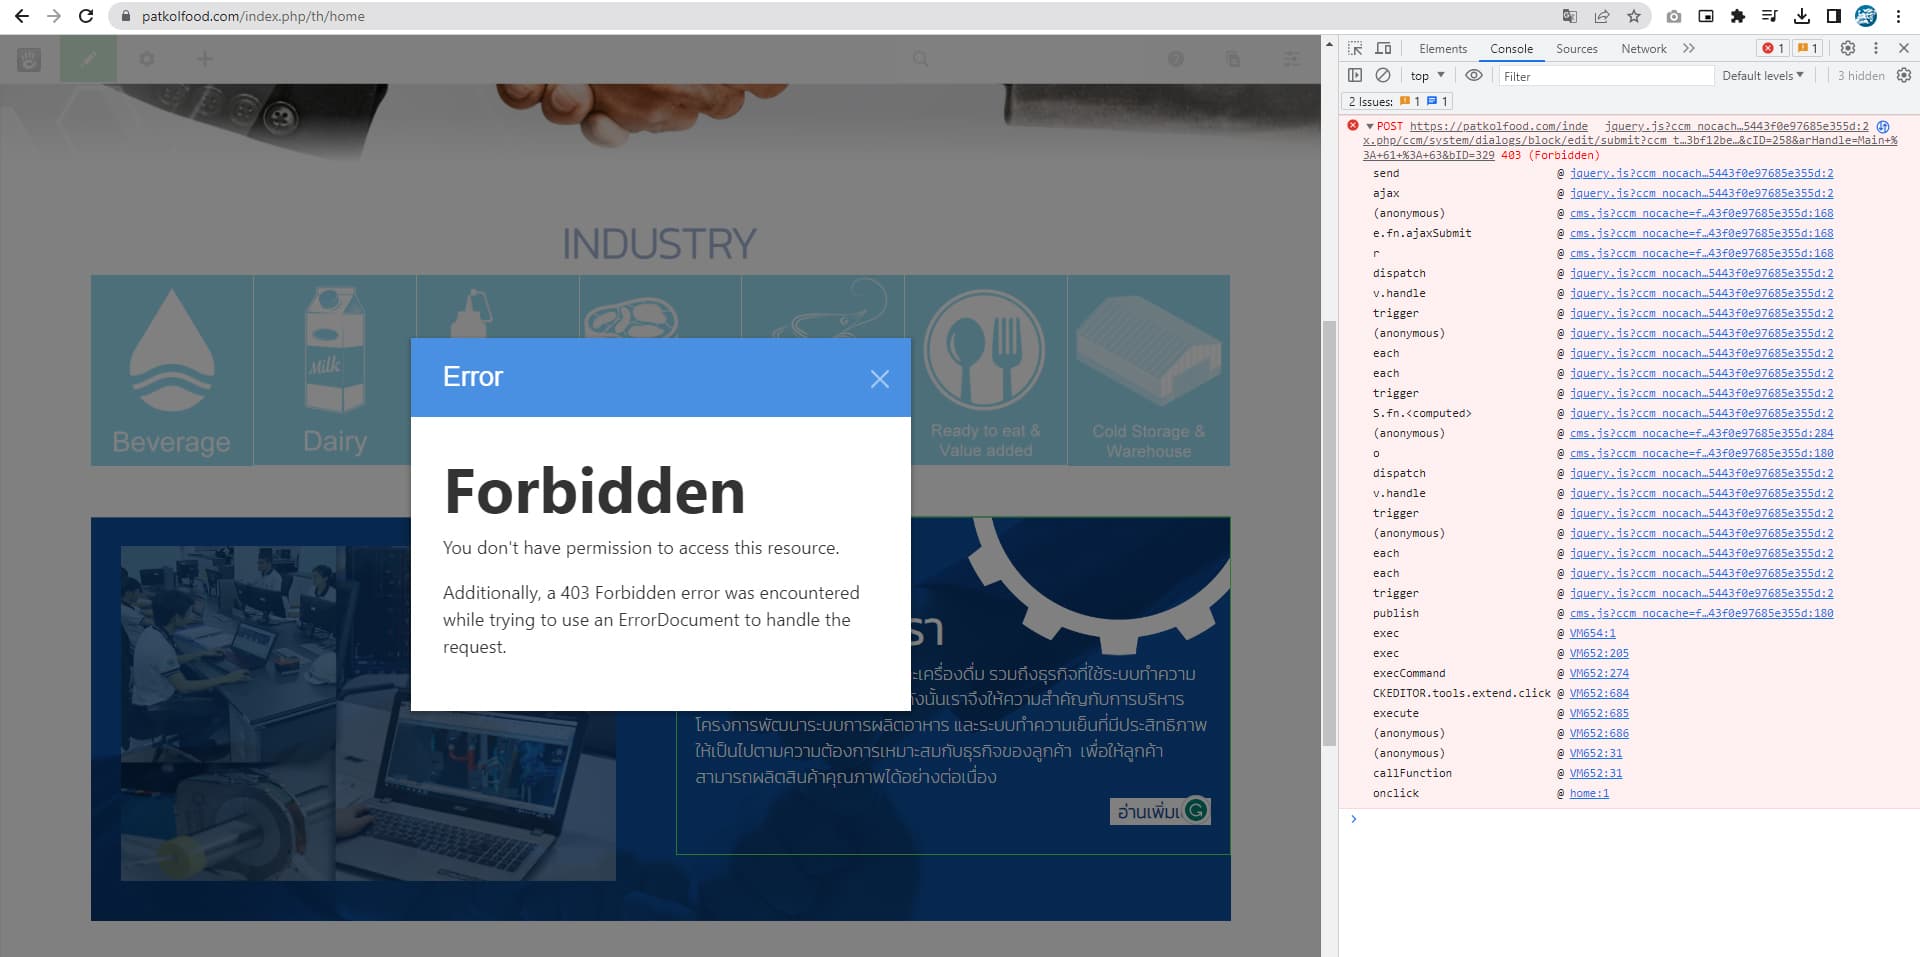Click the address bar URL

253,16
